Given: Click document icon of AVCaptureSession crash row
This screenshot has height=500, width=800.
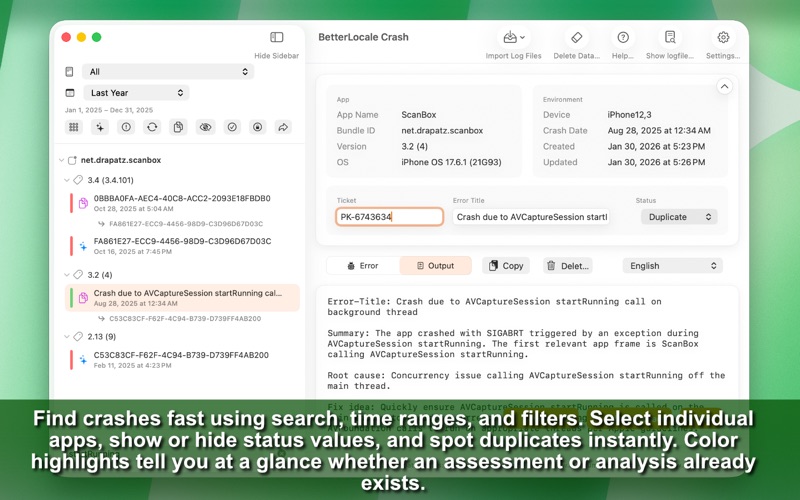Looking at the screenshot, I should pos(83,298).
